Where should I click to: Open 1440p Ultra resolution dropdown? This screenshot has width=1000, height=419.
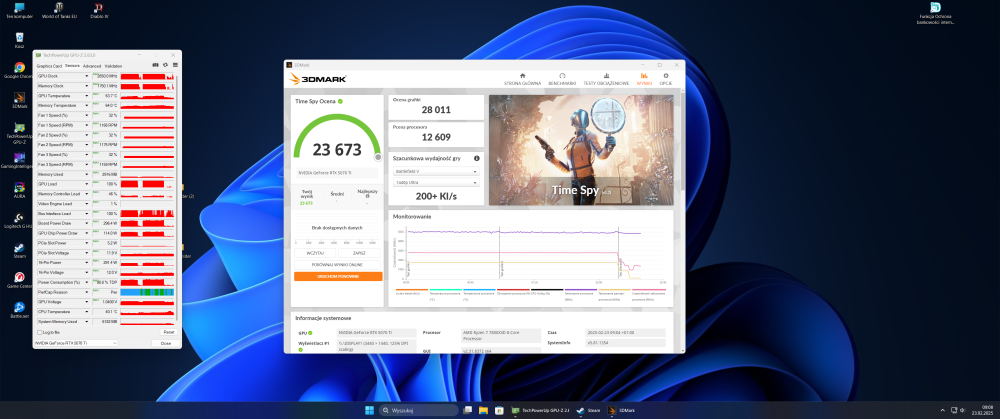click(436, 182)
